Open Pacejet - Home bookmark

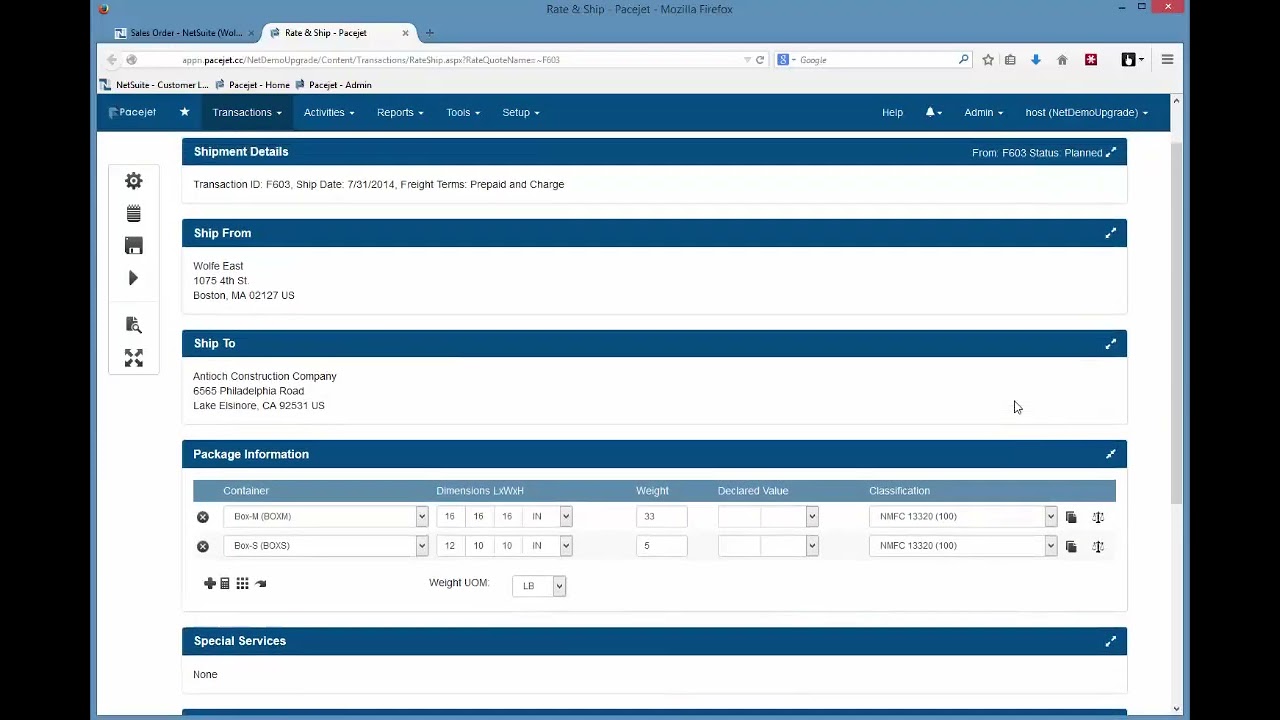tap(252, 85)
